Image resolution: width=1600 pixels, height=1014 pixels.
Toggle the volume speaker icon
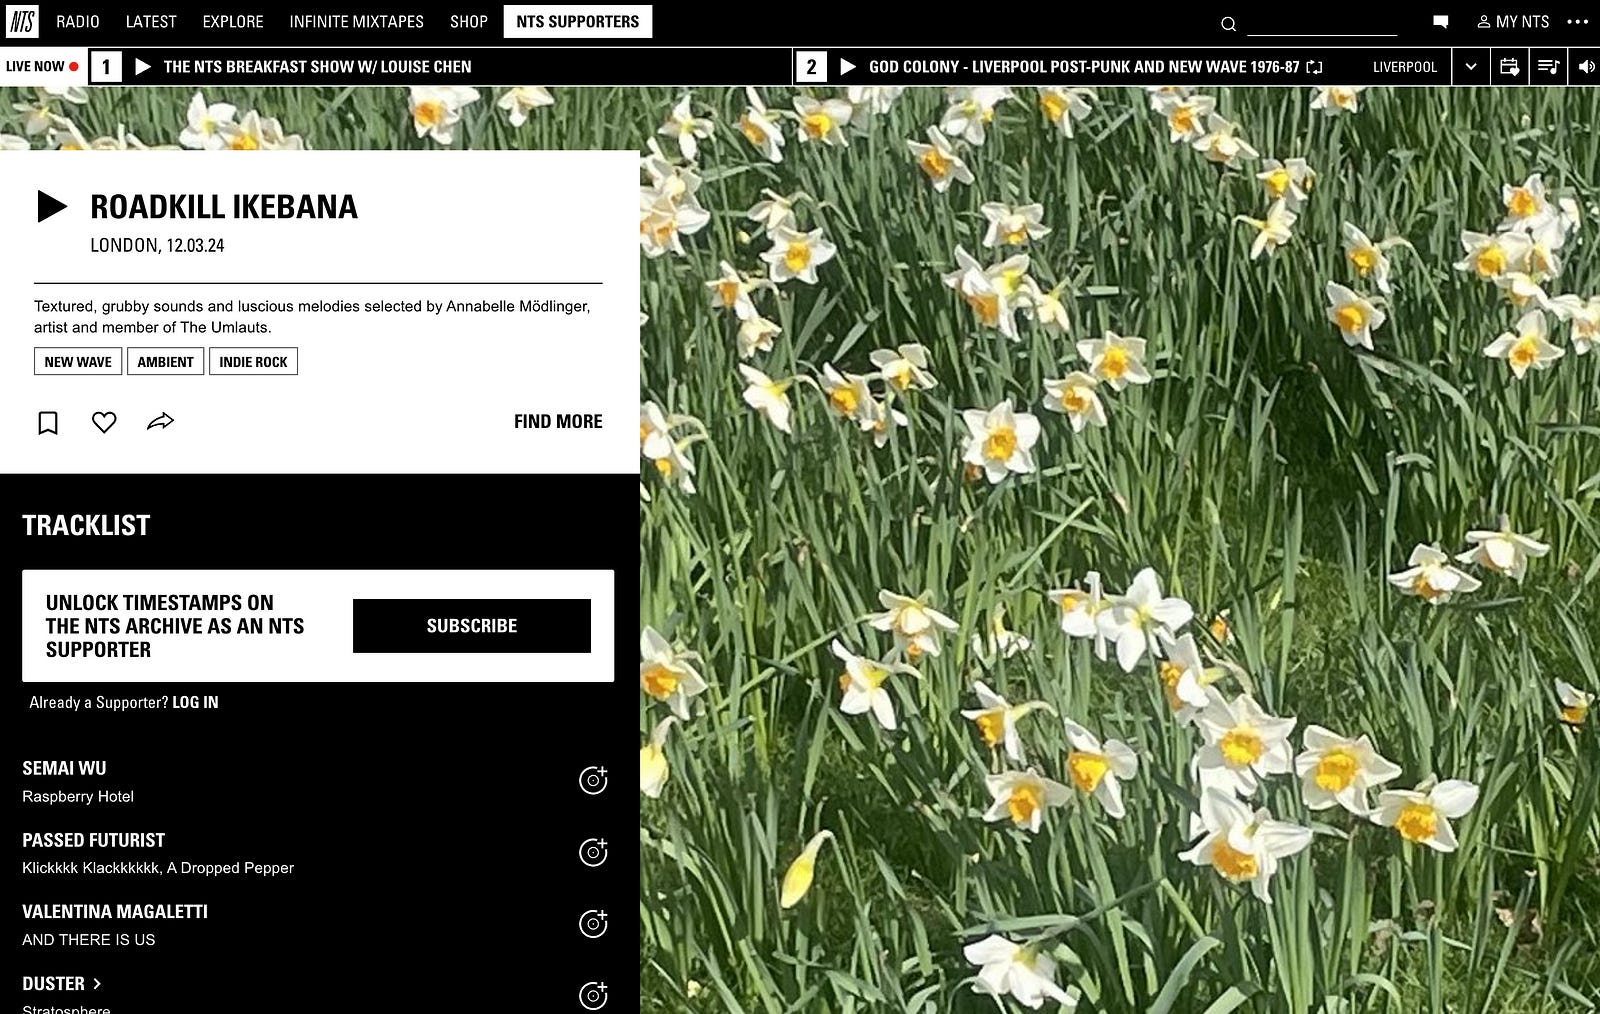point(1585,67)
